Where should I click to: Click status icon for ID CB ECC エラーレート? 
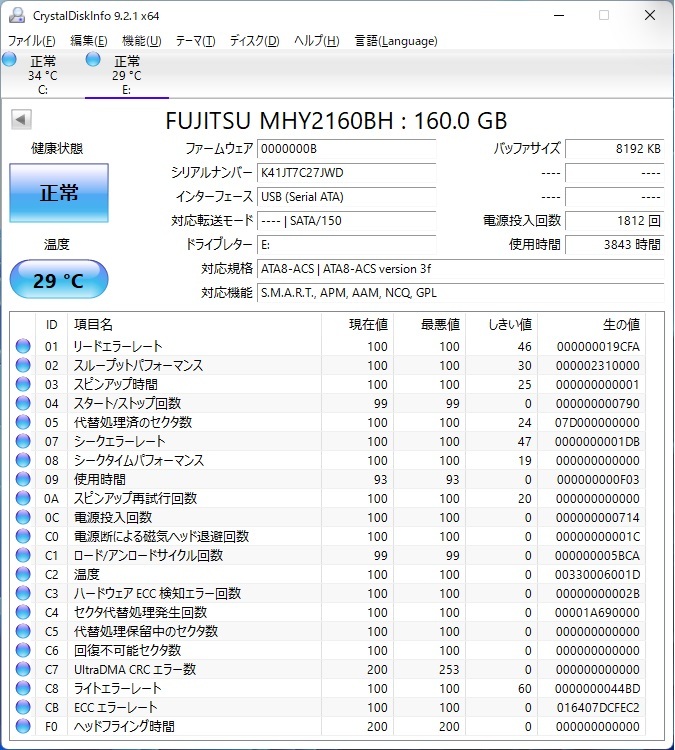coord(23,707)
